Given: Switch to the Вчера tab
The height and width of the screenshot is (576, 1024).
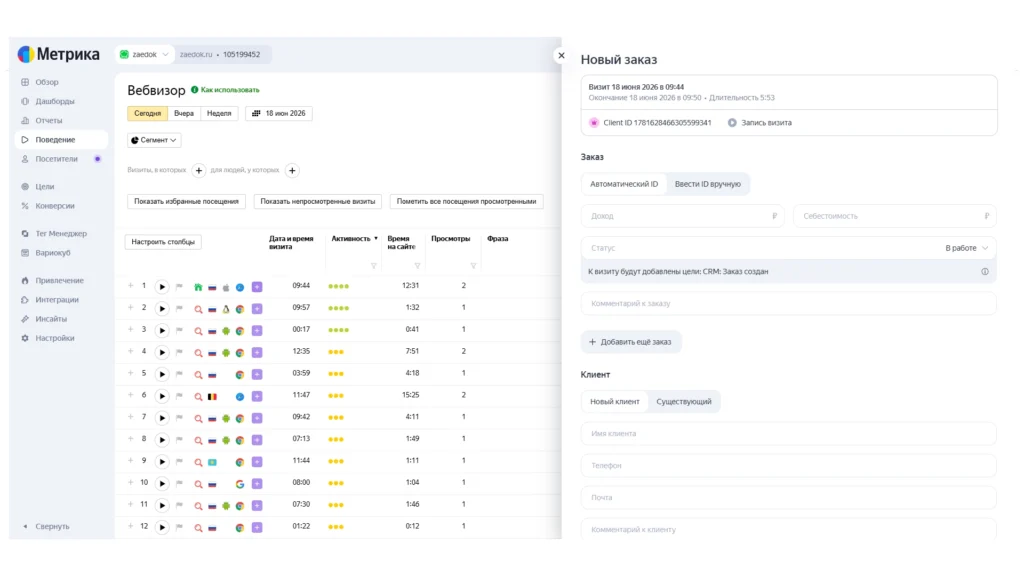Looking at the screenshot, I should pos(184,114).
